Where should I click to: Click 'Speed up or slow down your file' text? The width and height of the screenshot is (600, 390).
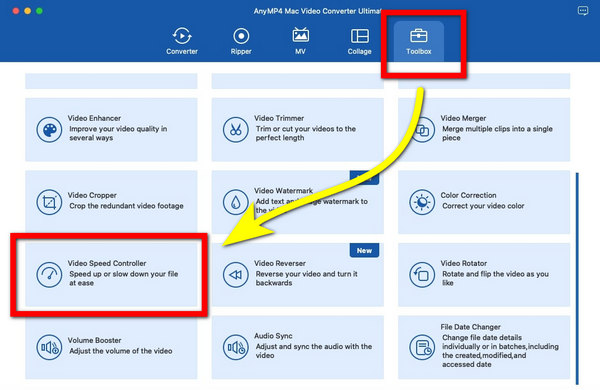124,278
